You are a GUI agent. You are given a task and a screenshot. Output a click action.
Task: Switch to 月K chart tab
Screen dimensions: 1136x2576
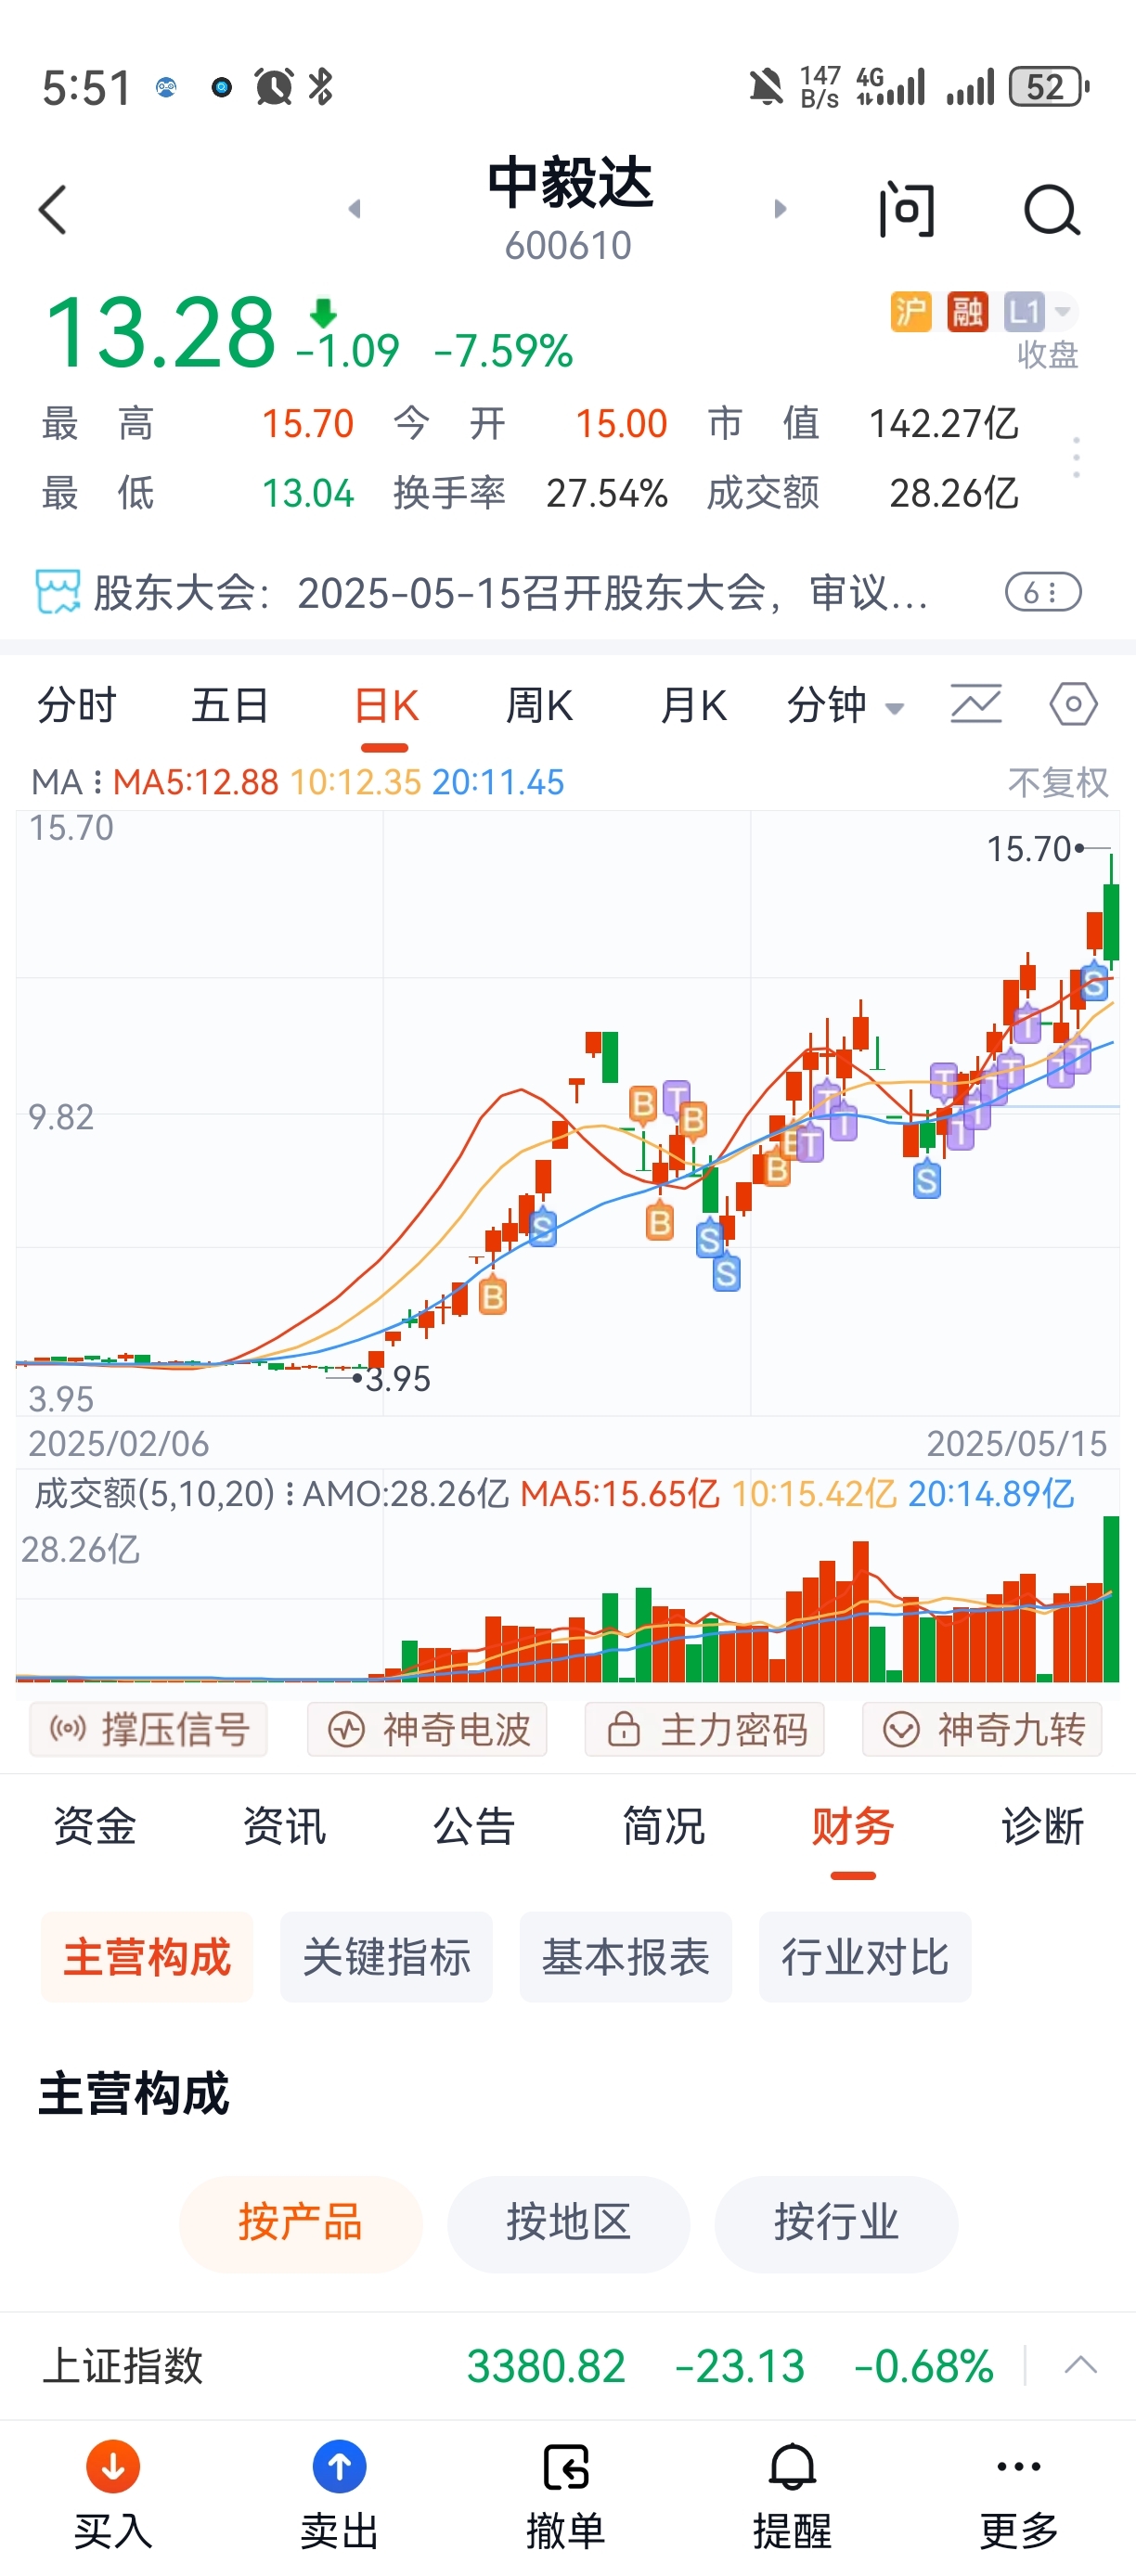[x=692, y=706]
